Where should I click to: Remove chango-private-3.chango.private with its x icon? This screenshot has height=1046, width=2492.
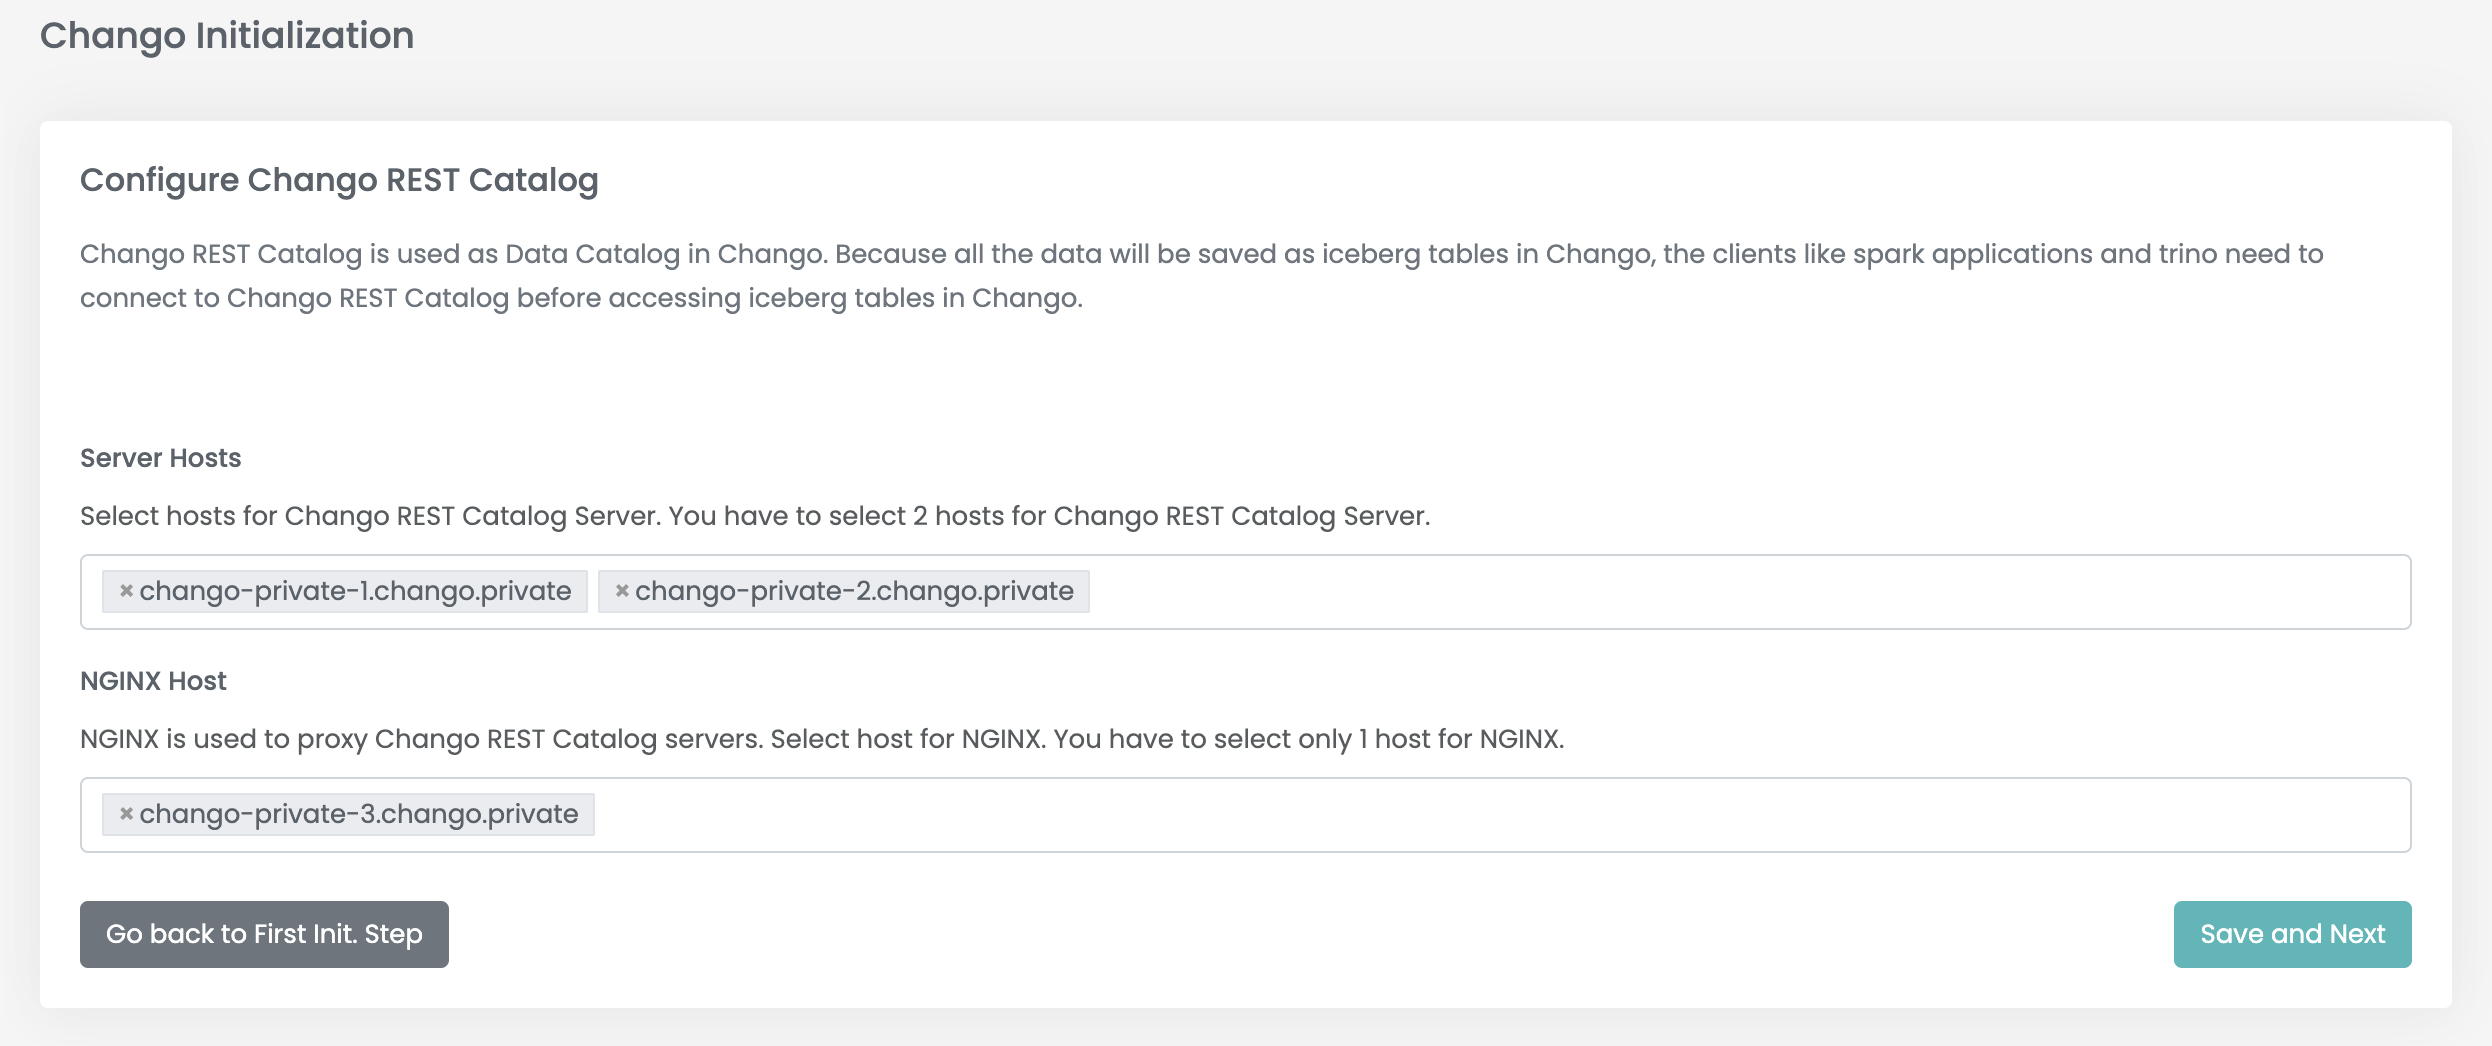tap(126, 814)
